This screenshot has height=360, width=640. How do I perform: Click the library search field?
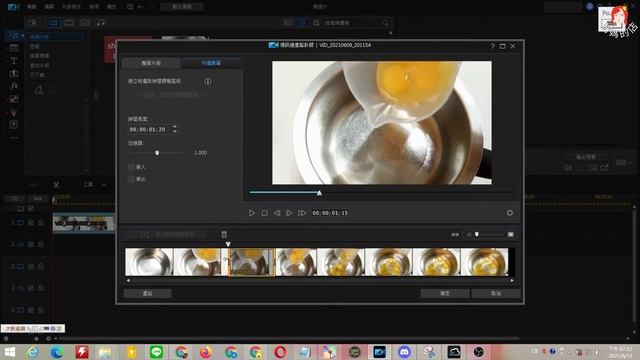coord(353,23)
